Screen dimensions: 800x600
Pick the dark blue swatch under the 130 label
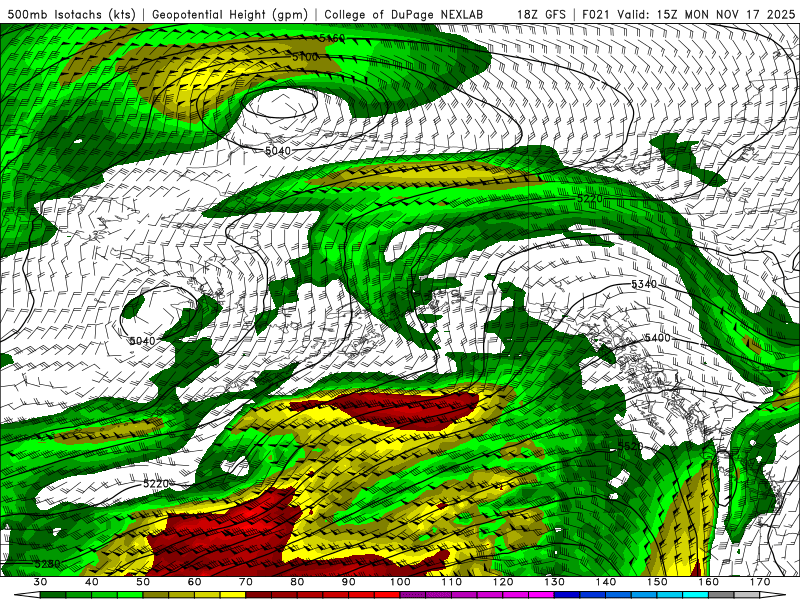[567, 595]
